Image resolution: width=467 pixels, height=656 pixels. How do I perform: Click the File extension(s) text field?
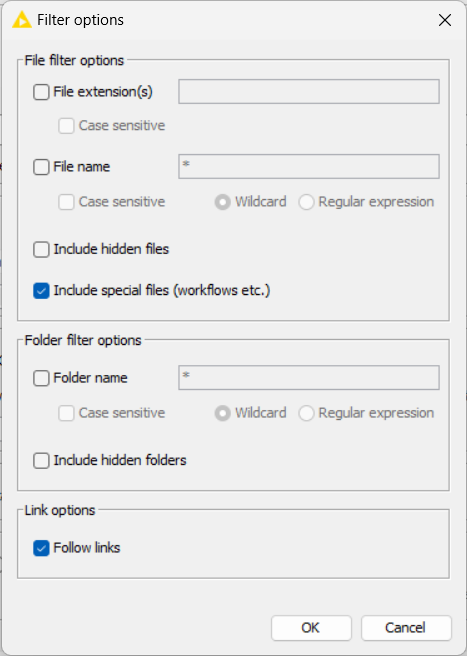(x=309, y=91)
